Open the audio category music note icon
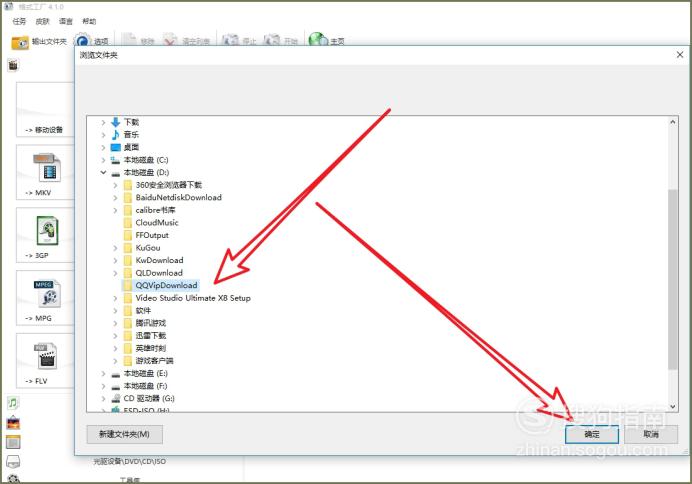This screenshot has width=692, height=484. 13,402
